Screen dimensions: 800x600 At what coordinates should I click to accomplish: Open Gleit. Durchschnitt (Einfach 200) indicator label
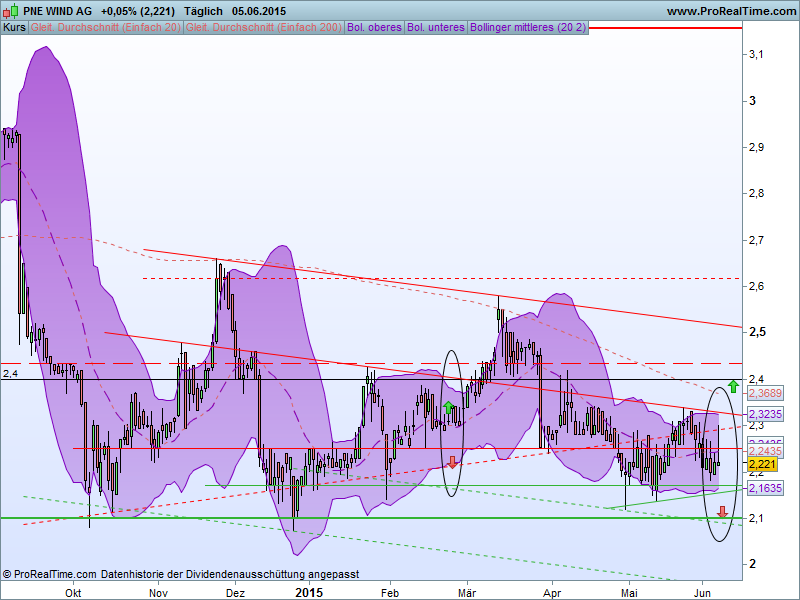pyautogui.click(x=264, y=28)
